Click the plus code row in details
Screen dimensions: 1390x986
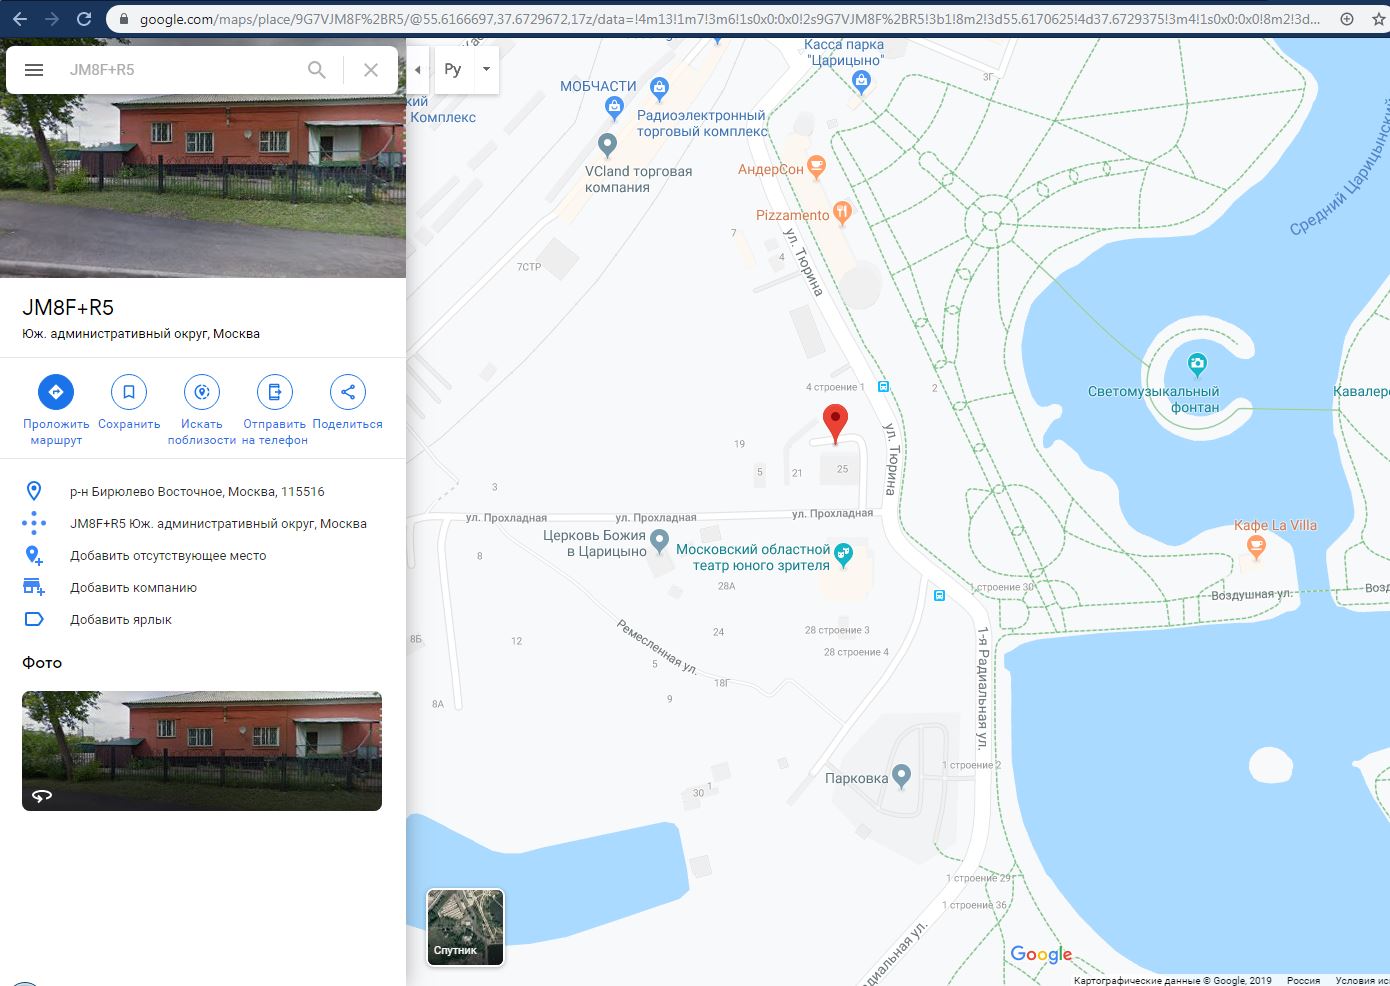click(x=218, y=524)
